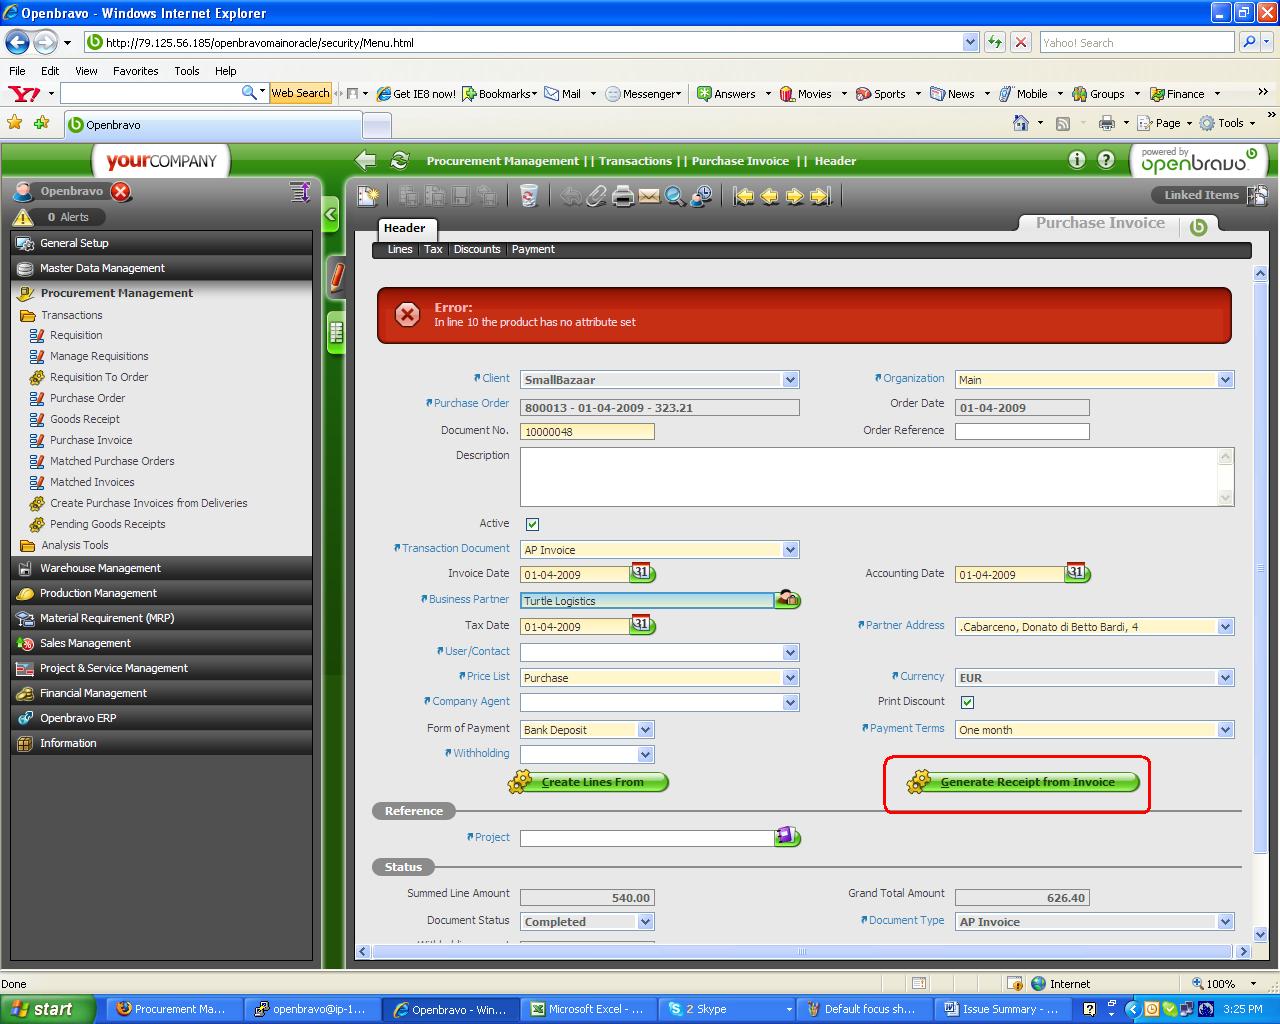Open the Client dropdown

[x=791, y=380]
